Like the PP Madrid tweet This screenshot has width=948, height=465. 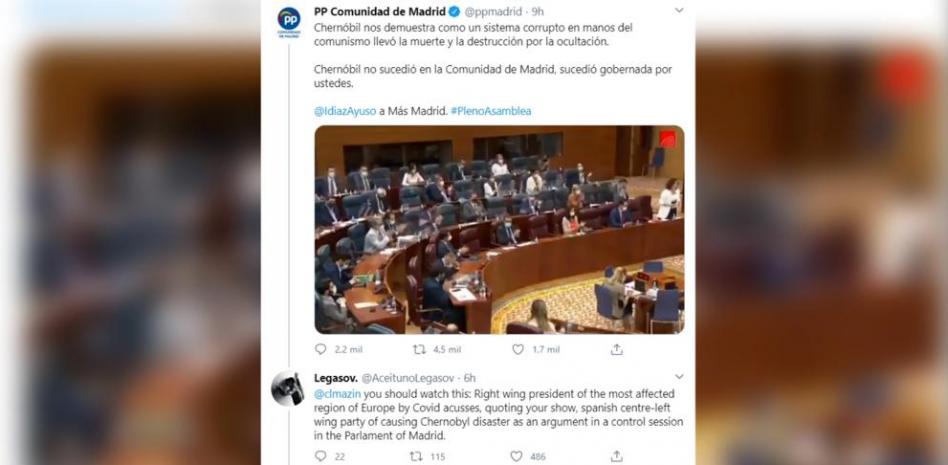[x=518, y=350]
